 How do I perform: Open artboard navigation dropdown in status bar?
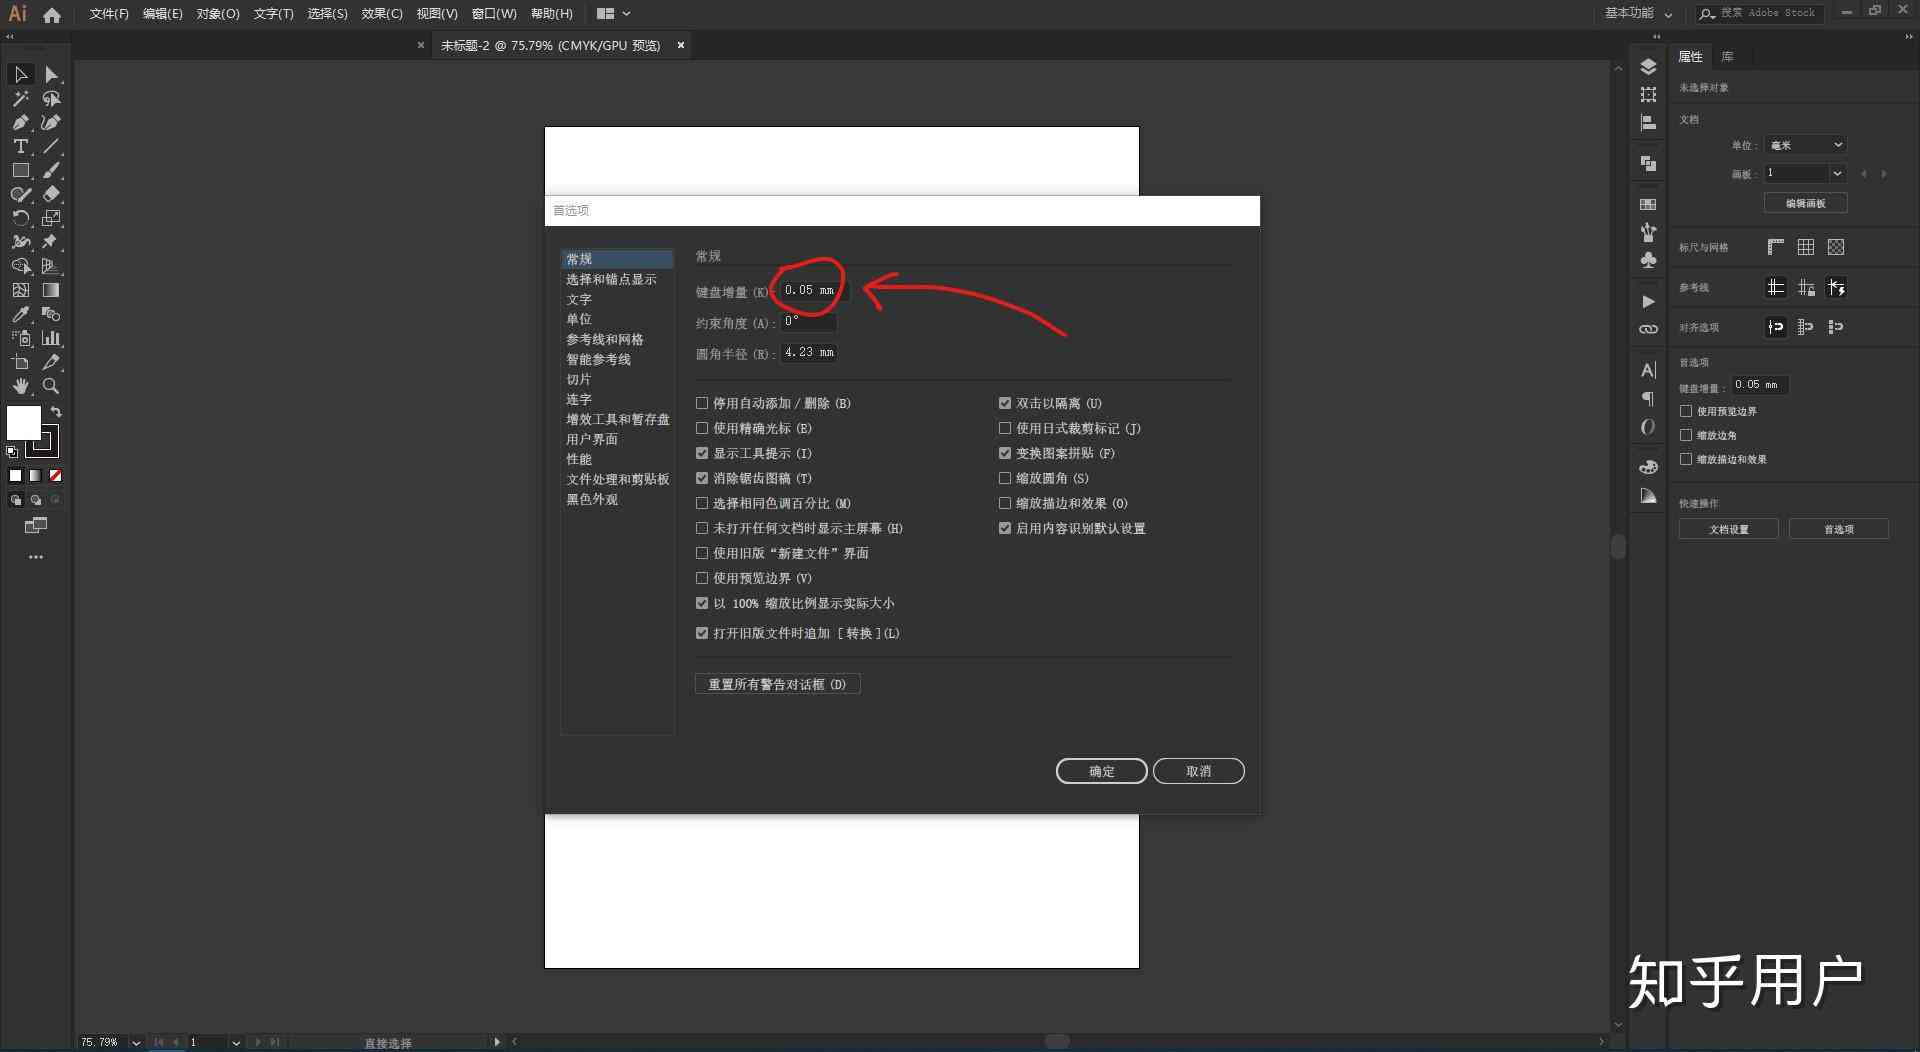pos(236,1042)
